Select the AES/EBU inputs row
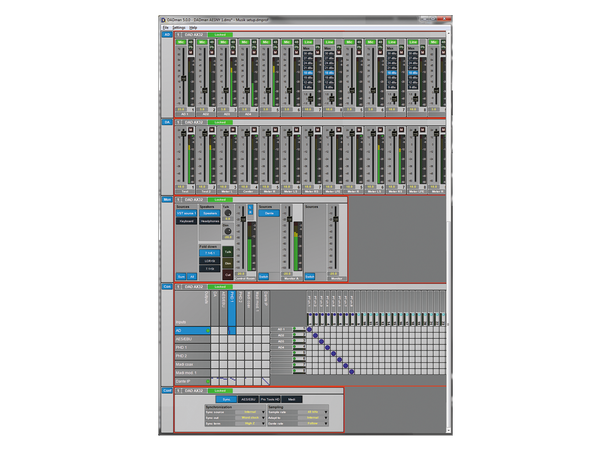This screenshot has height=450, width=610. (193, 339)
